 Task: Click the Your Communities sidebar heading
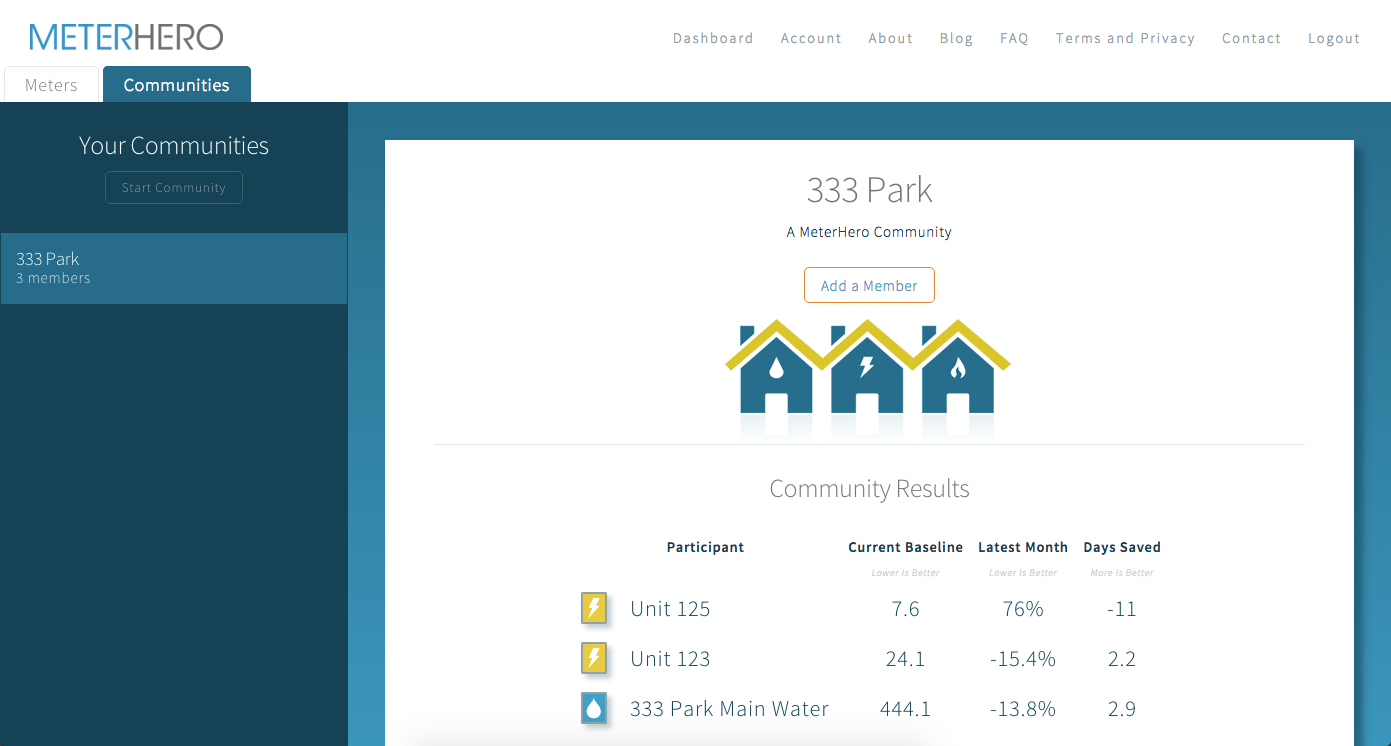pos(174,145)
